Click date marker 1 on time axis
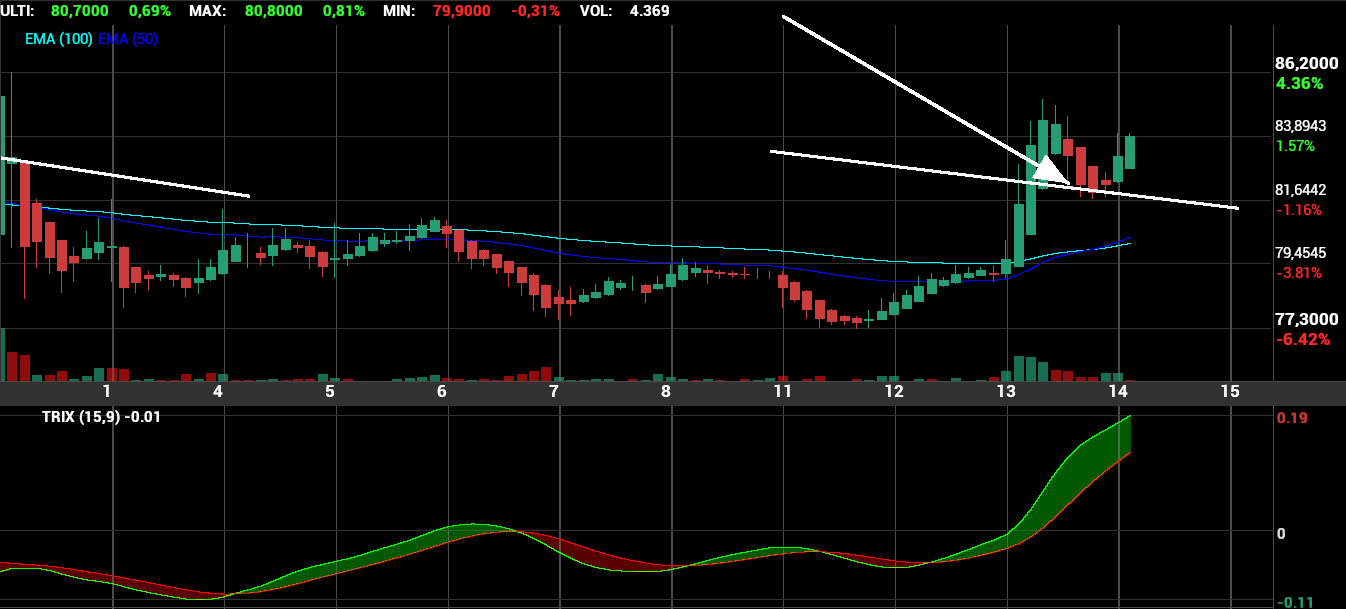Image resolution: width=1346 pixels, height=609 pixels. 107,391
